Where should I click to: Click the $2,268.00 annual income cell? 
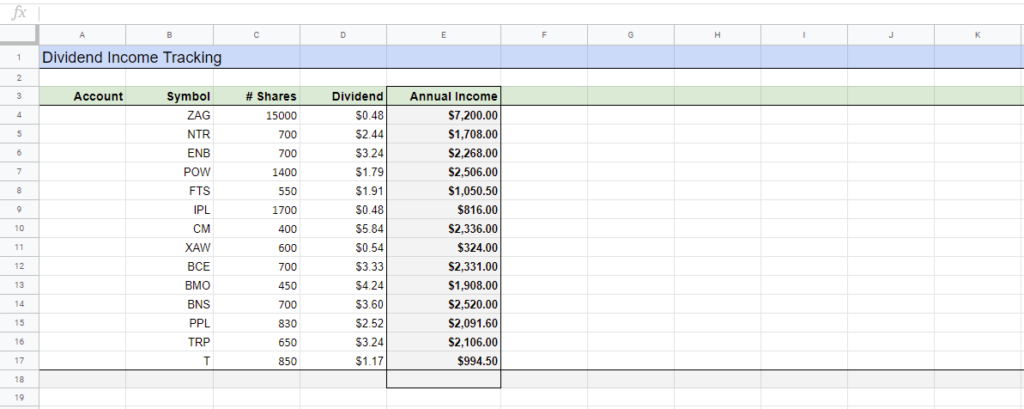click(x=443, y=154)
